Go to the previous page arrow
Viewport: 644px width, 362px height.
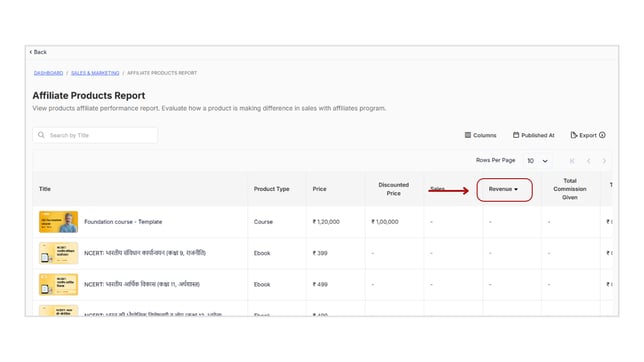(589, 161)
